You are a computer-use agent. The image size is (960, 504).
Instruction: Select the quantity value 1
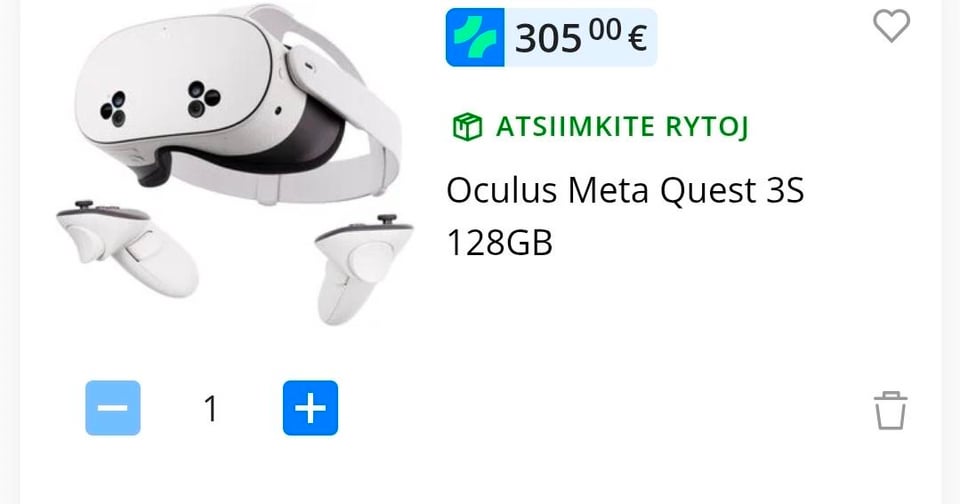point(211,408)
